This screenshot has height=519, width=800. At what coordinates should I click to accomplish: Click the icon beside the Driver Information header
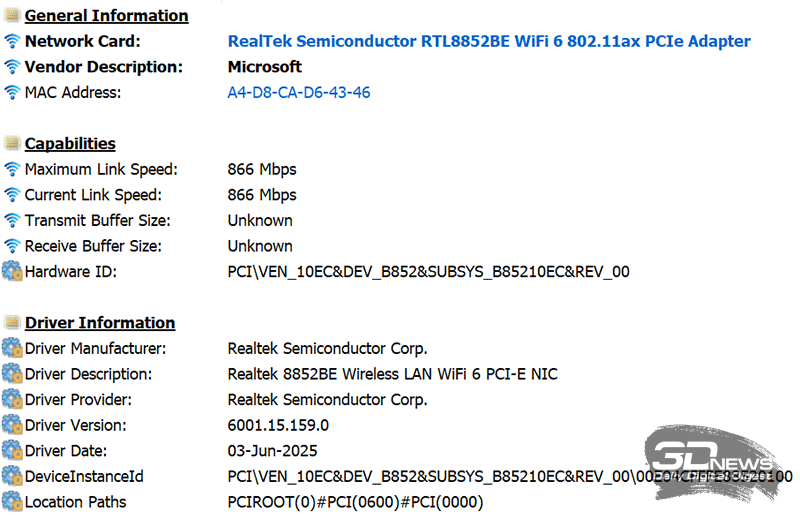[x=12, y=323]
